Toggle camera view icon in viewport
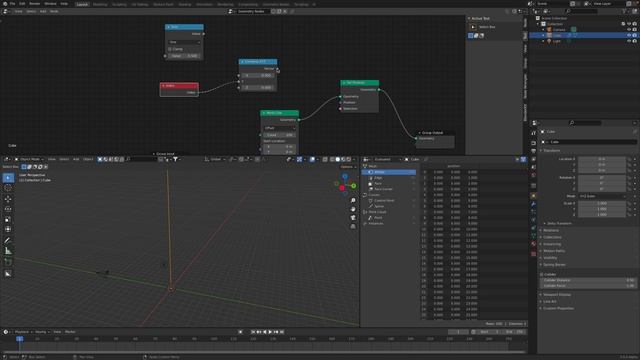The width and height of the screenshot is (640, 360). [x=353, y=218]
